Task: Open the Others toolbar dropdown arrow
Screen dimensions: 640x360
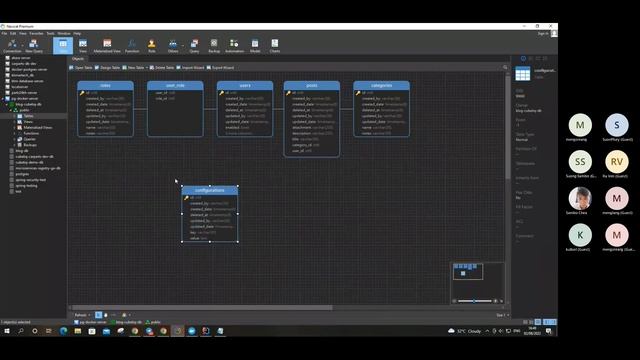Action: tap(182, 46)
